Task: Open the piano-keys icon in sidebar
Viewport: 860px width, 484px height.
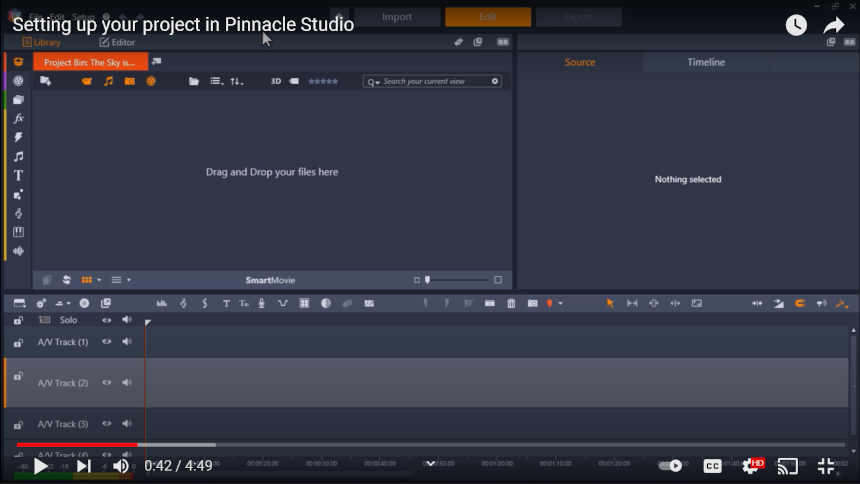Action: tap(18, 232)
